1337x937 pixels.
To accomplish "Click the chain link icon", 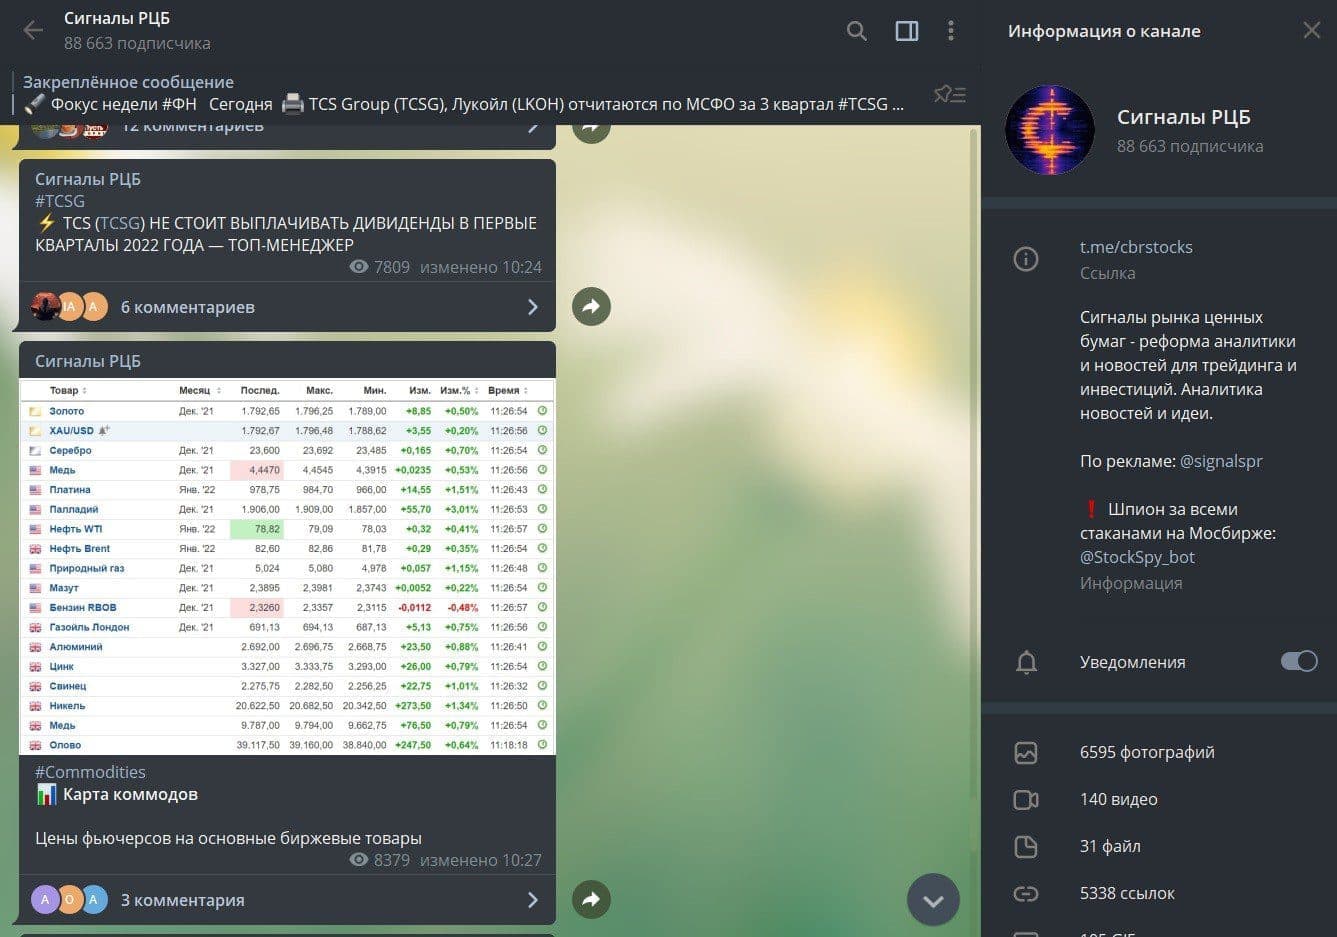I will [x=1026, y=894].
